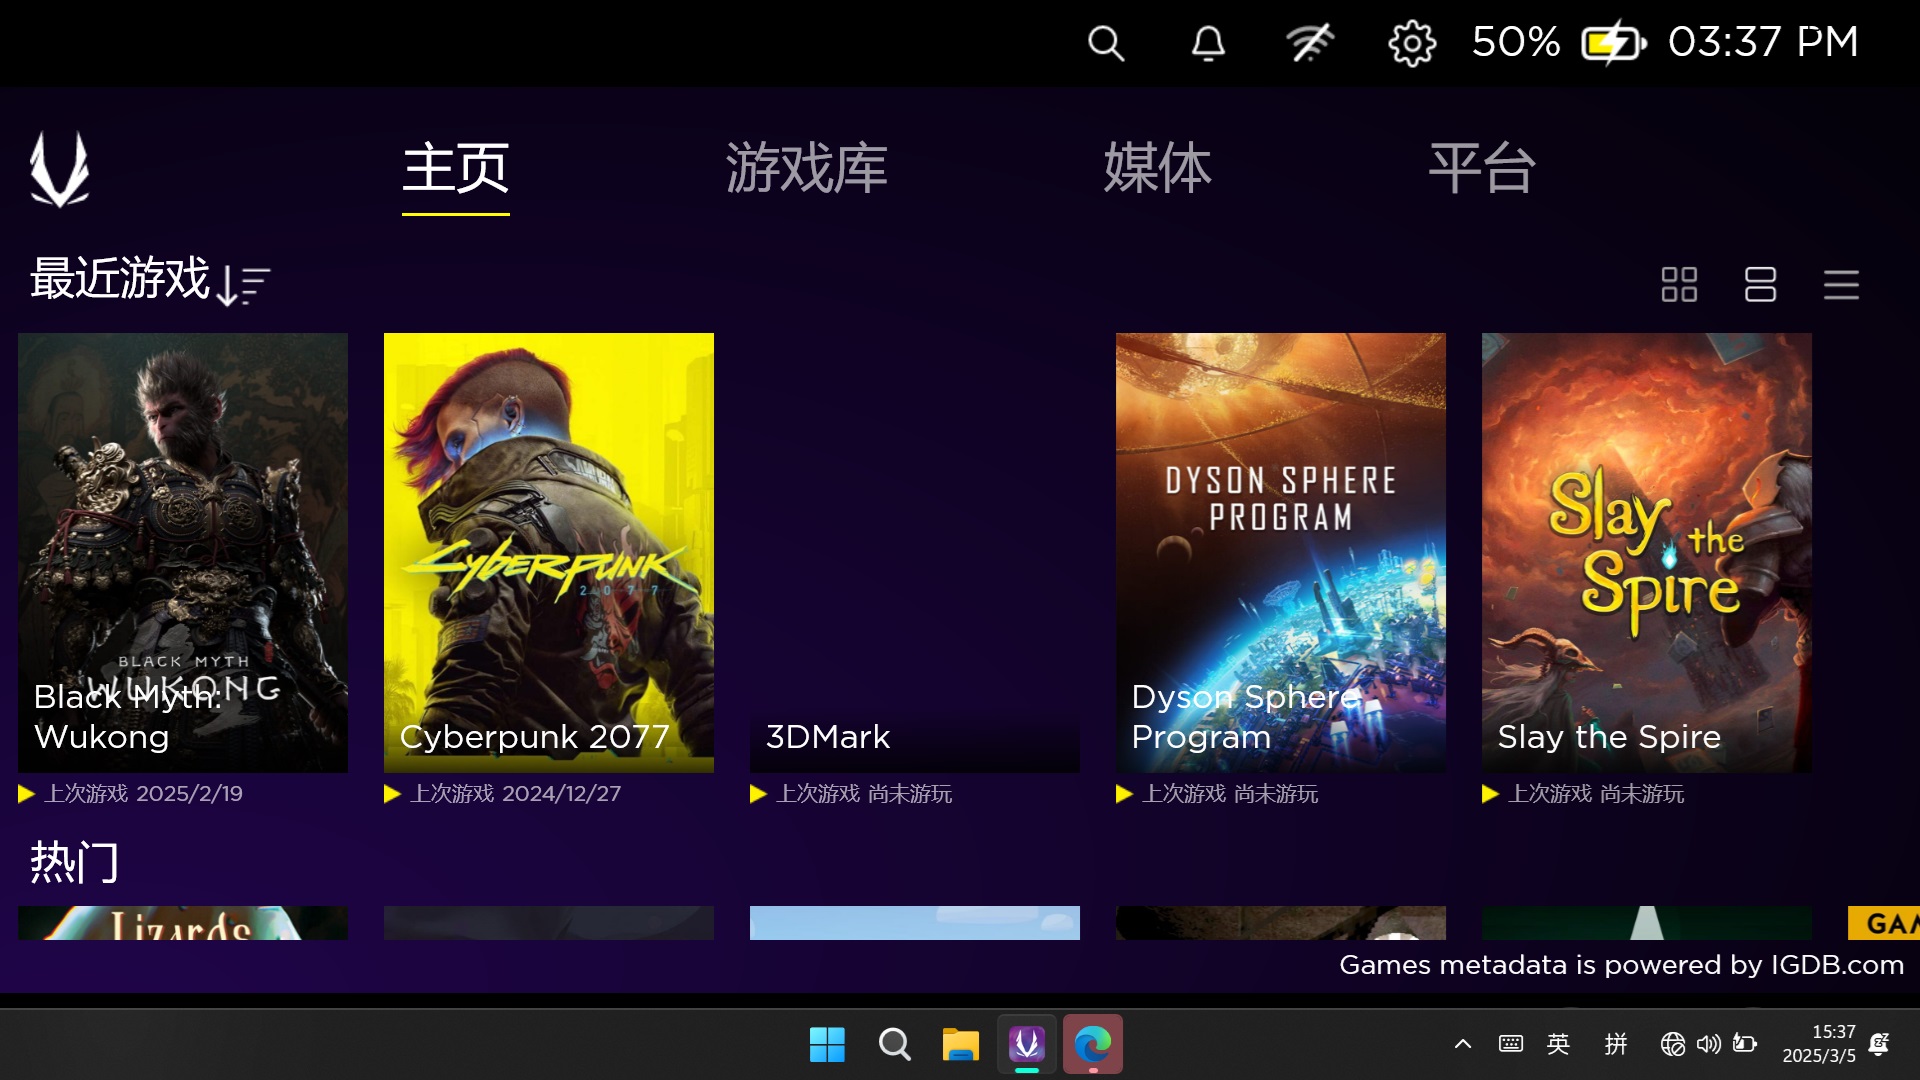
Task: Click battery tray icon
Action: coord(1745,1044)
